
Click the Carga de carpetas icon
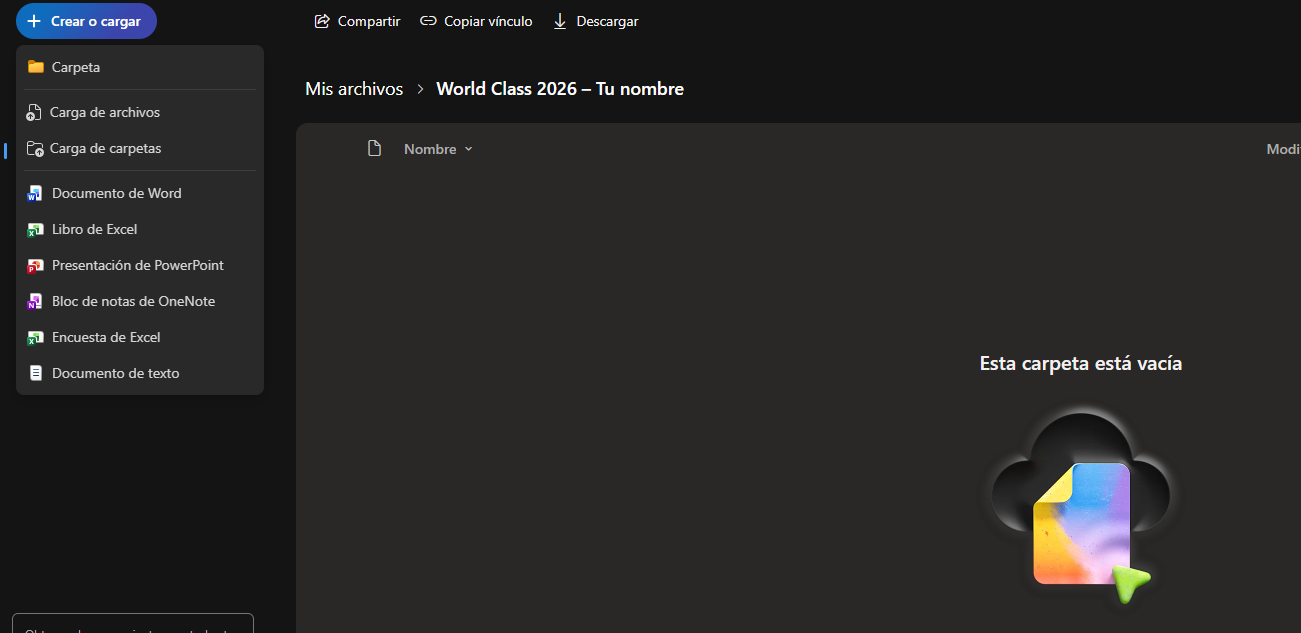click(x=34, y=148)
